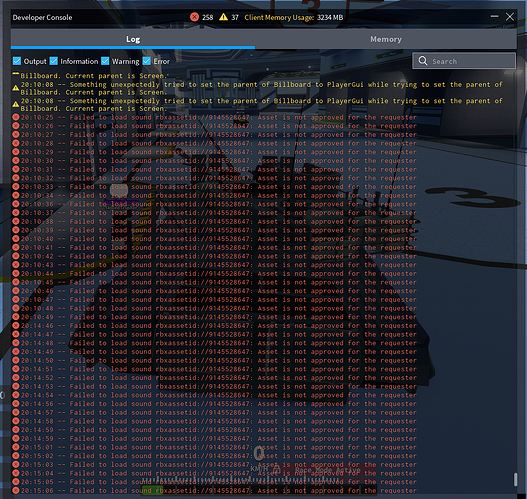Click error icon beside 20:15:02 entry
This screenshot has width=527, height=499.
tap(15, 456)
